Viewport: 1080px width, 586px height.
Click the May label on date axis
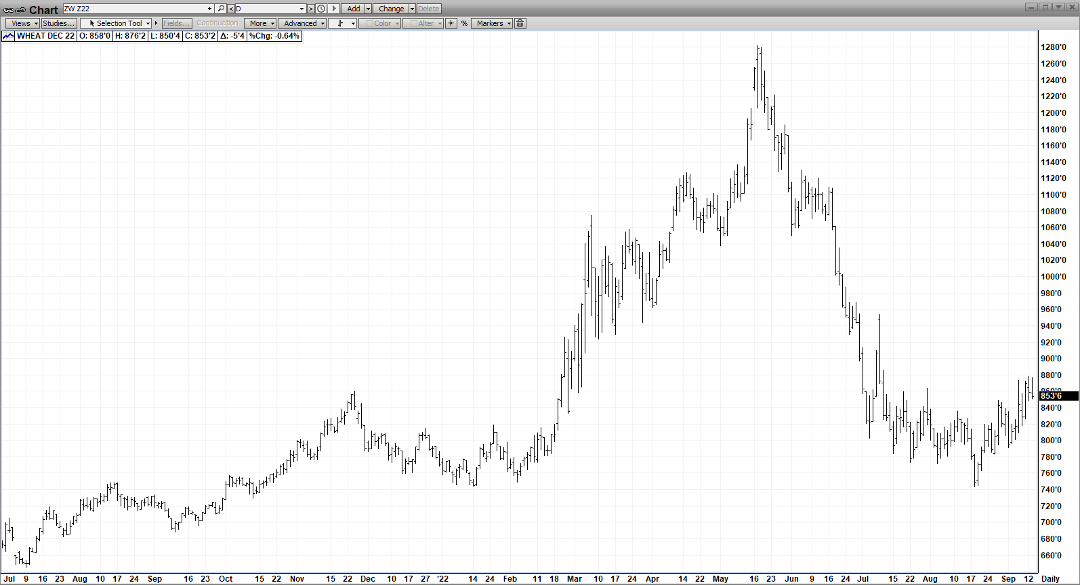pyautogui.click(x=720, y=579)
